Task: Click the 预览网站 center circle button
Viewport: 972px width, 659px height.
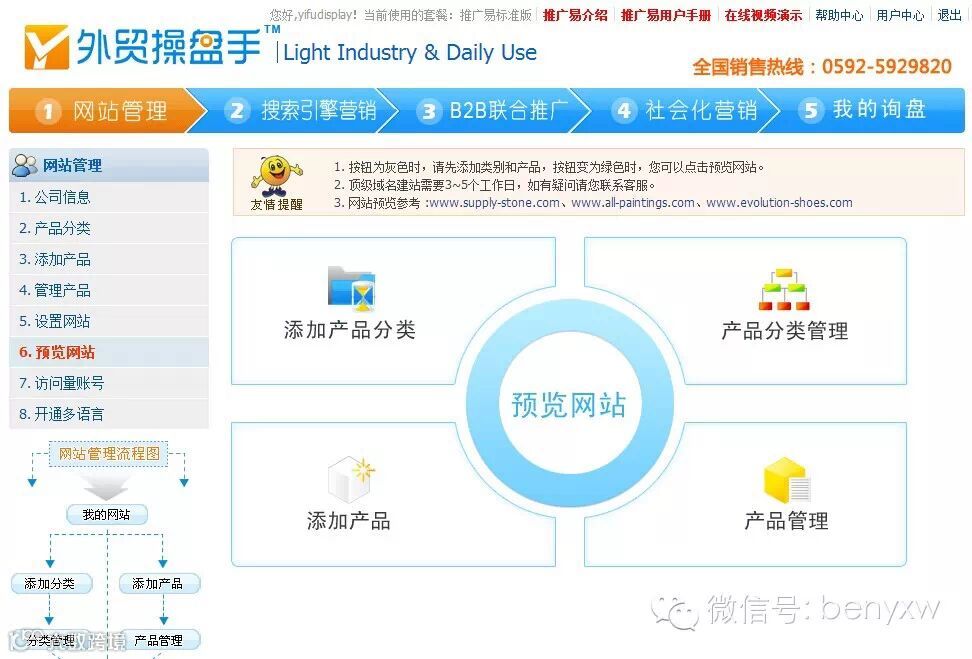Action: point(569,404)
